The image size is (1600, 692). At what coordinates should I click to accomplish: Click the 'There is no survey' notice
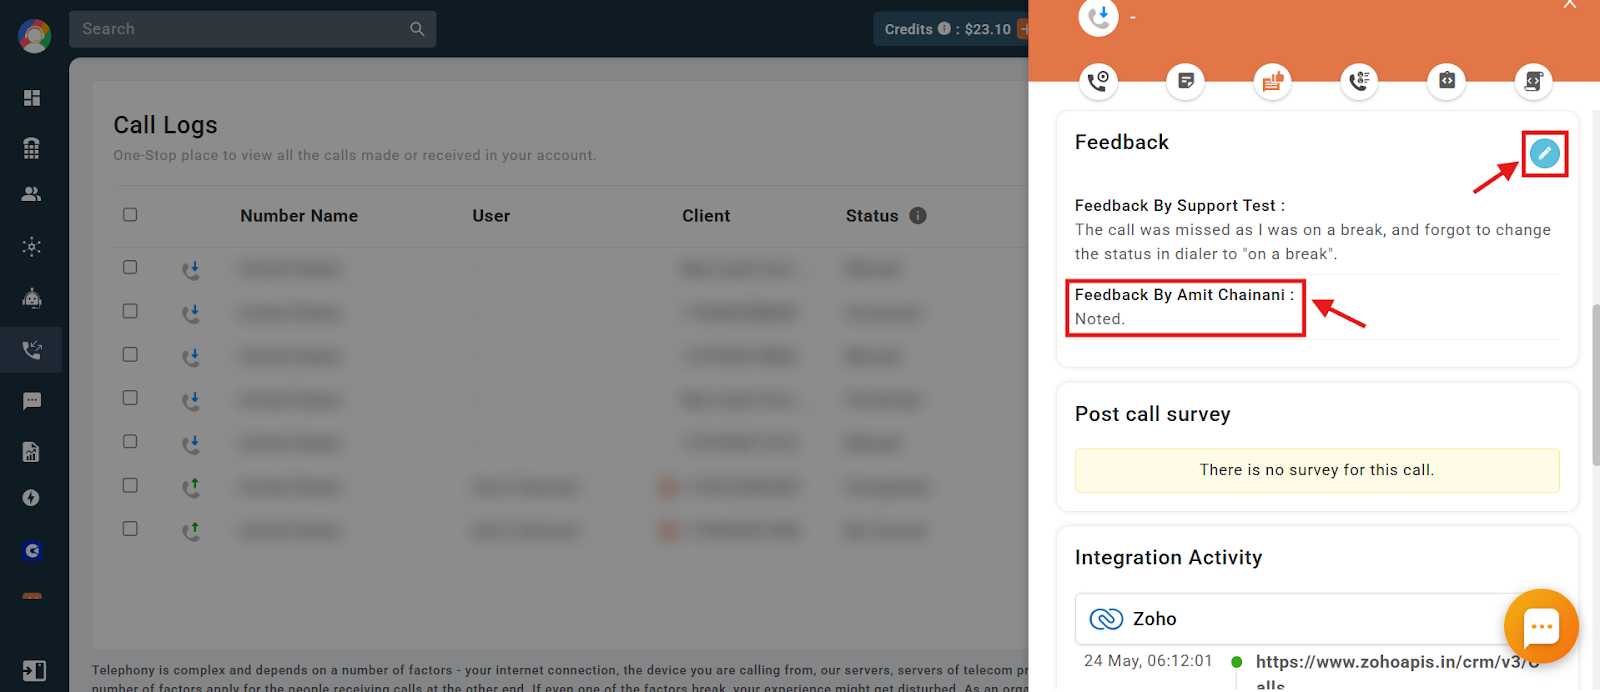pos(1317,470)
